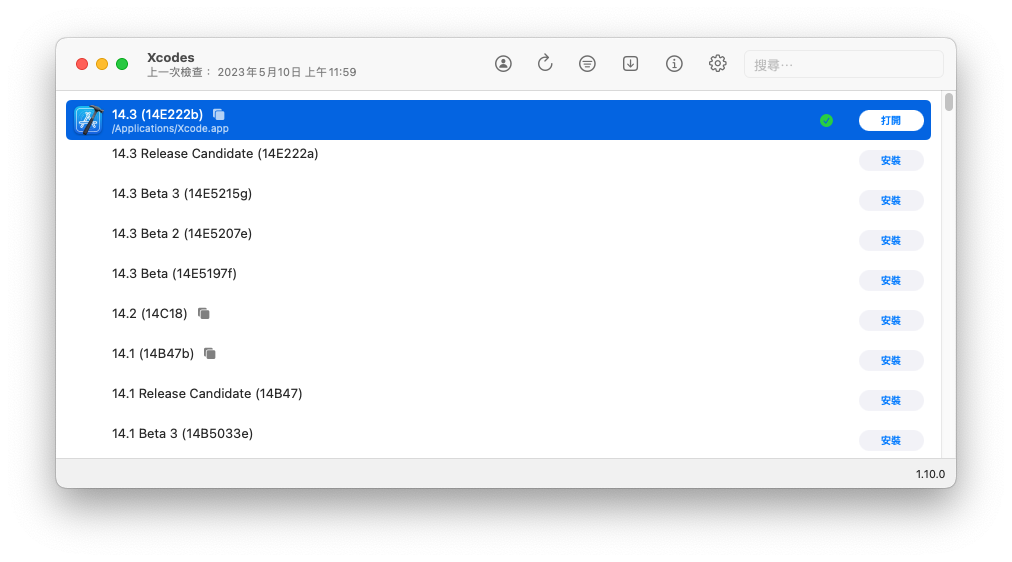Select row 14.3 Release Candidate (14E222a)
Screen dimensions: 1012x562
(x=498, y=160)
